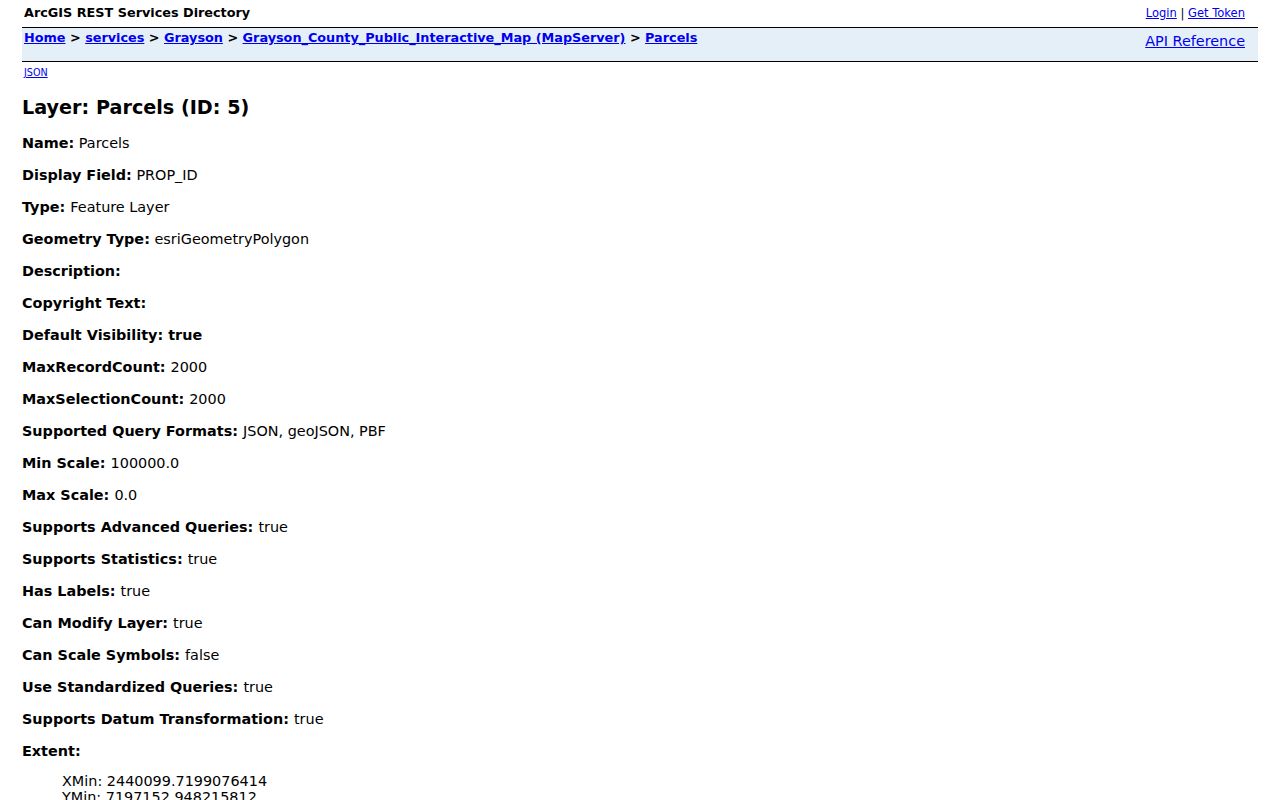Click the Extent label
Screen dimensions: 1280x800
[51, 751]
